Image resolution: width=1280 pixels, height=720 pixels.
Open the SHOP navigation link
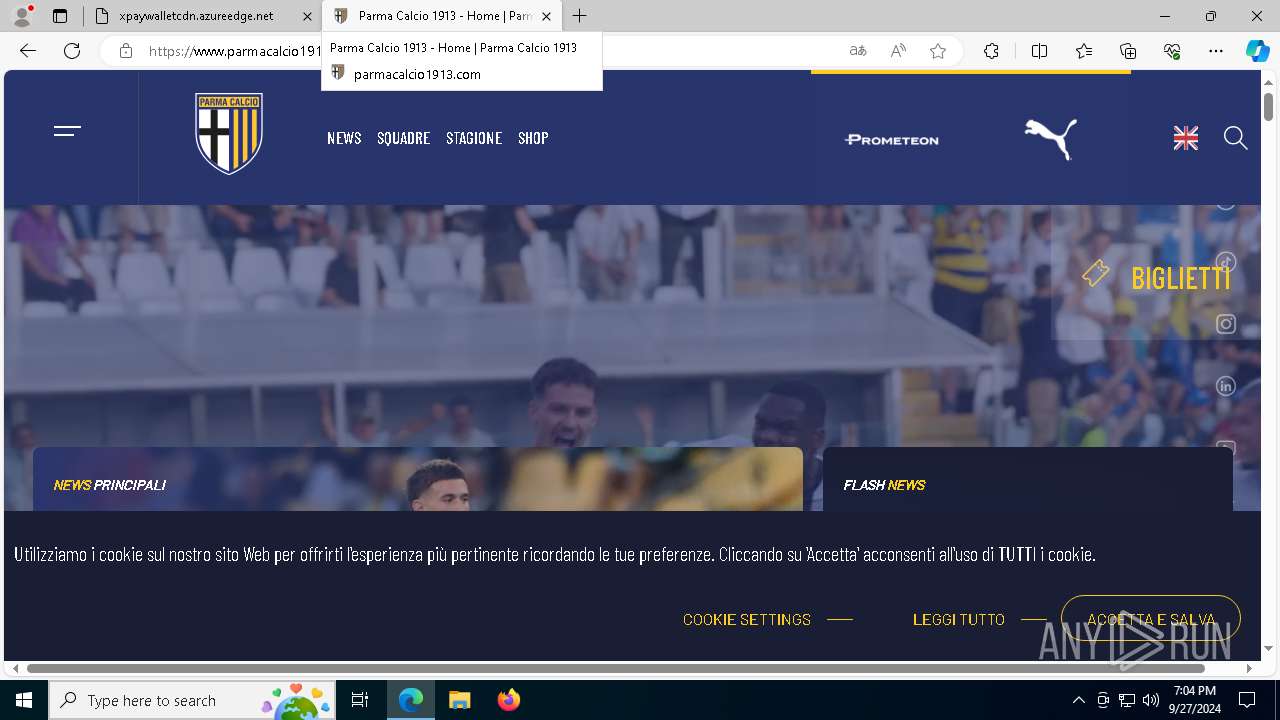click(x=533, y=138)
